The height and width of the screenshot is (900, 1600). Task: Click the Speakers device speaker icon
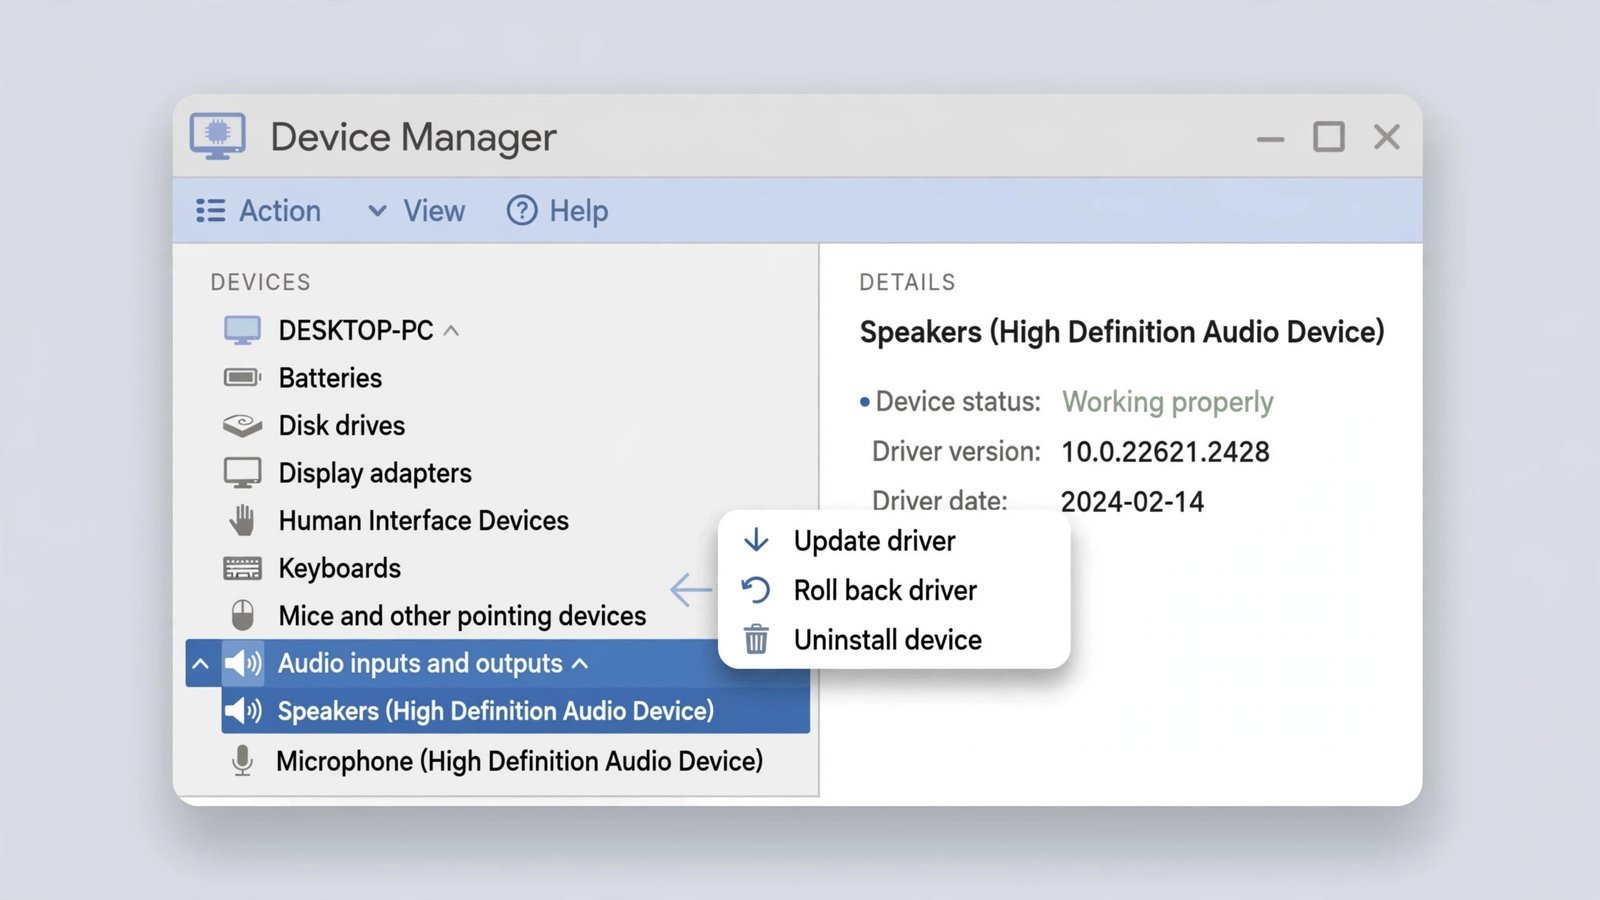point(242,711)
